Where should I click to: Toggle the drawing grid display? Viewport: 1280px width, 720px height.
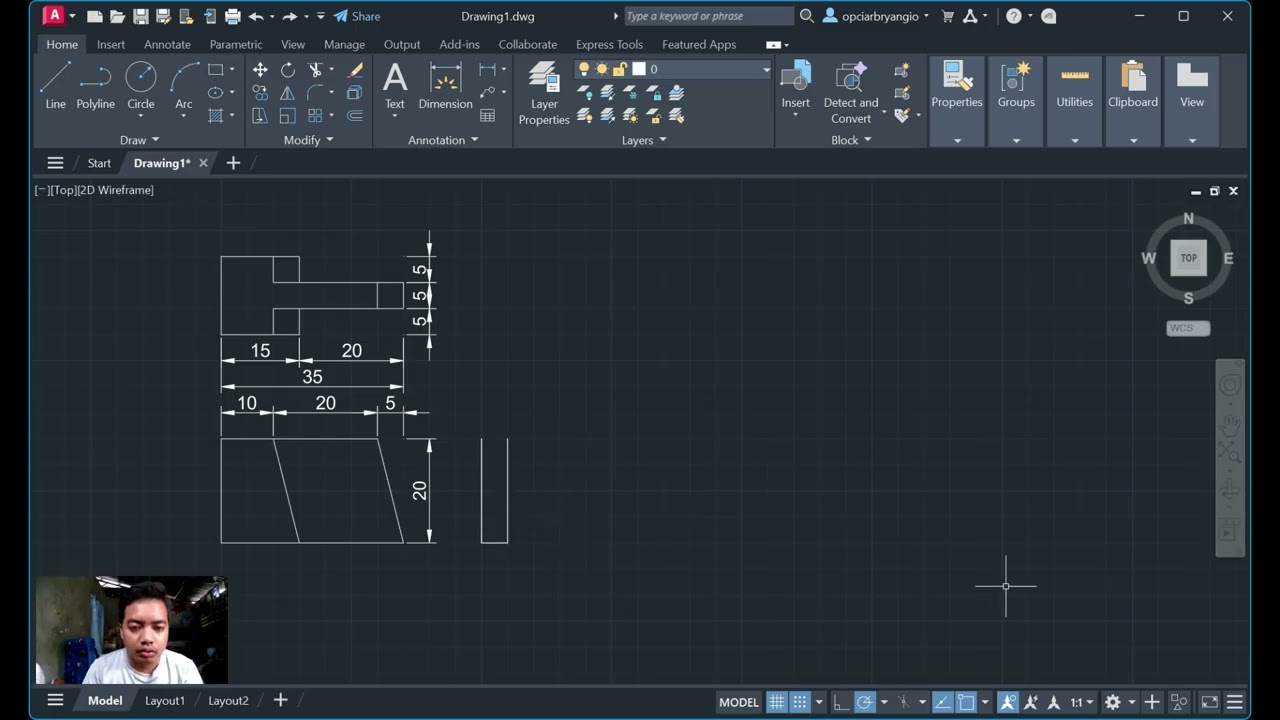[x=776, y=702]
